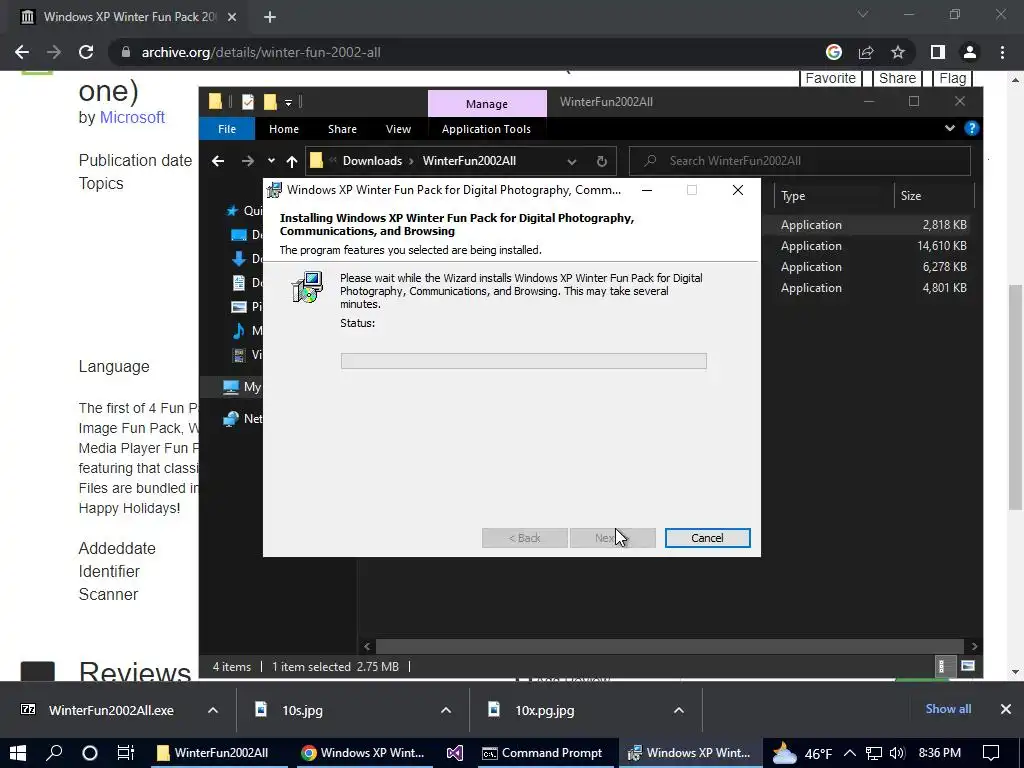Open the Chrome profile icon
This screenshot has height=768, width=1024.
click(970, 52)
